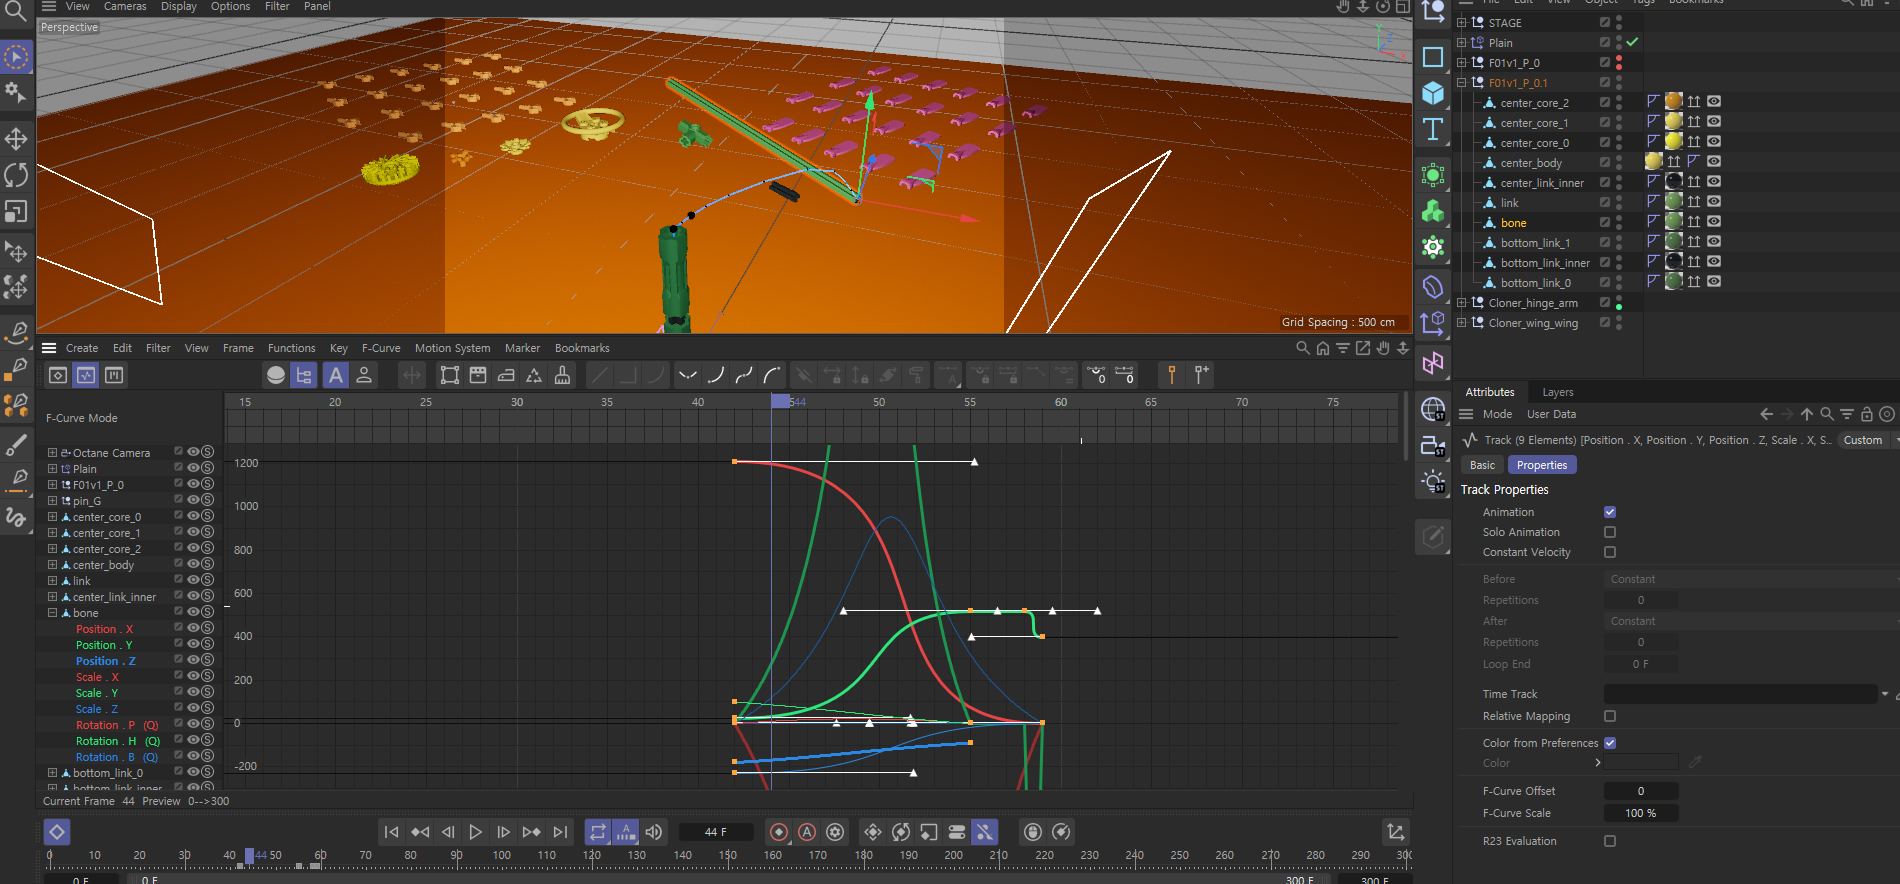The width and height of the screenshot is (1900, 884).
Task: Select the Cube primitive tool
Action: tap(1433, 93)
